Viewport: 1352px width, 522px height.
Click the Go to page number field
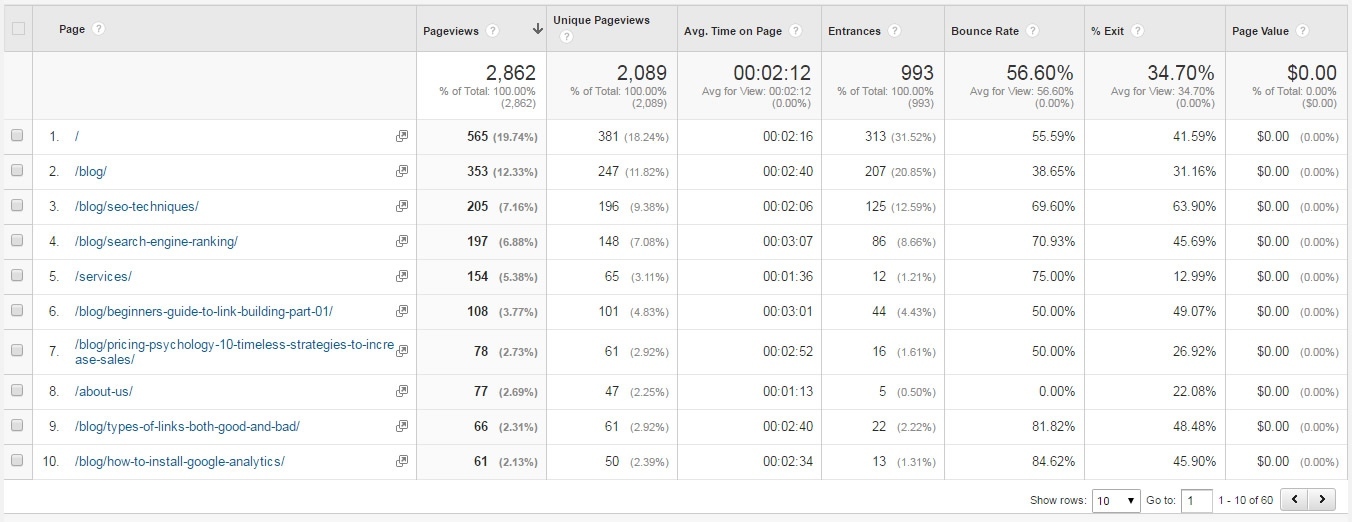(x=1196, y=500)
